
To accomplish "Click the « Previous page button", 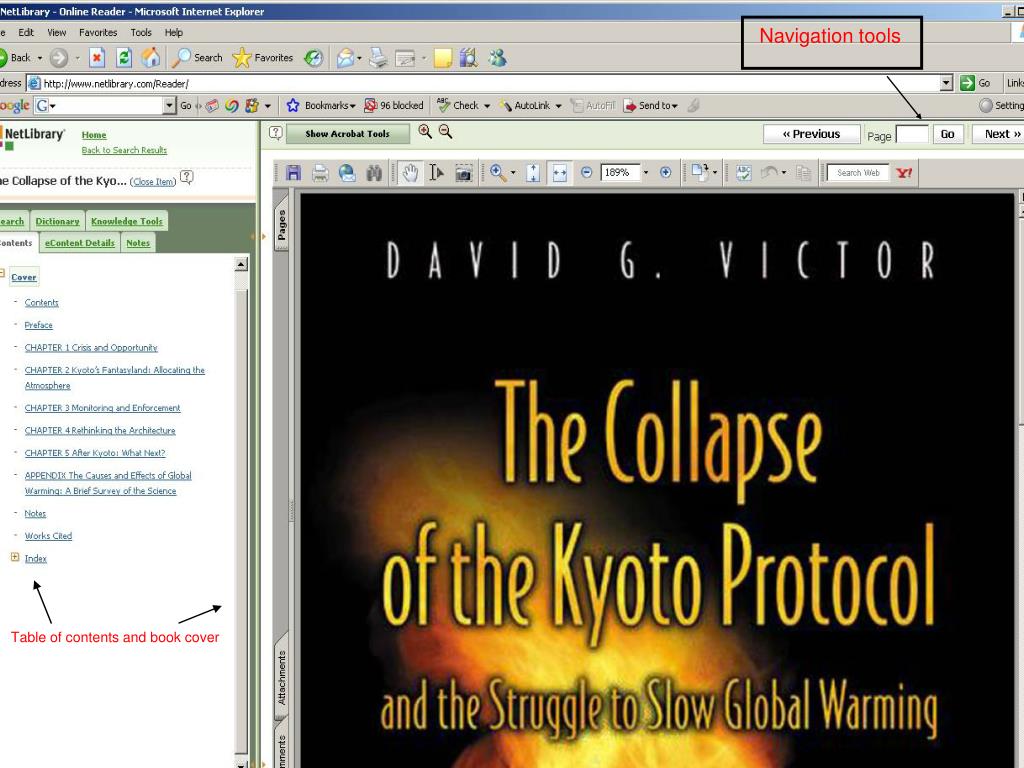I will pyautogui.click(x=811, y=134).
